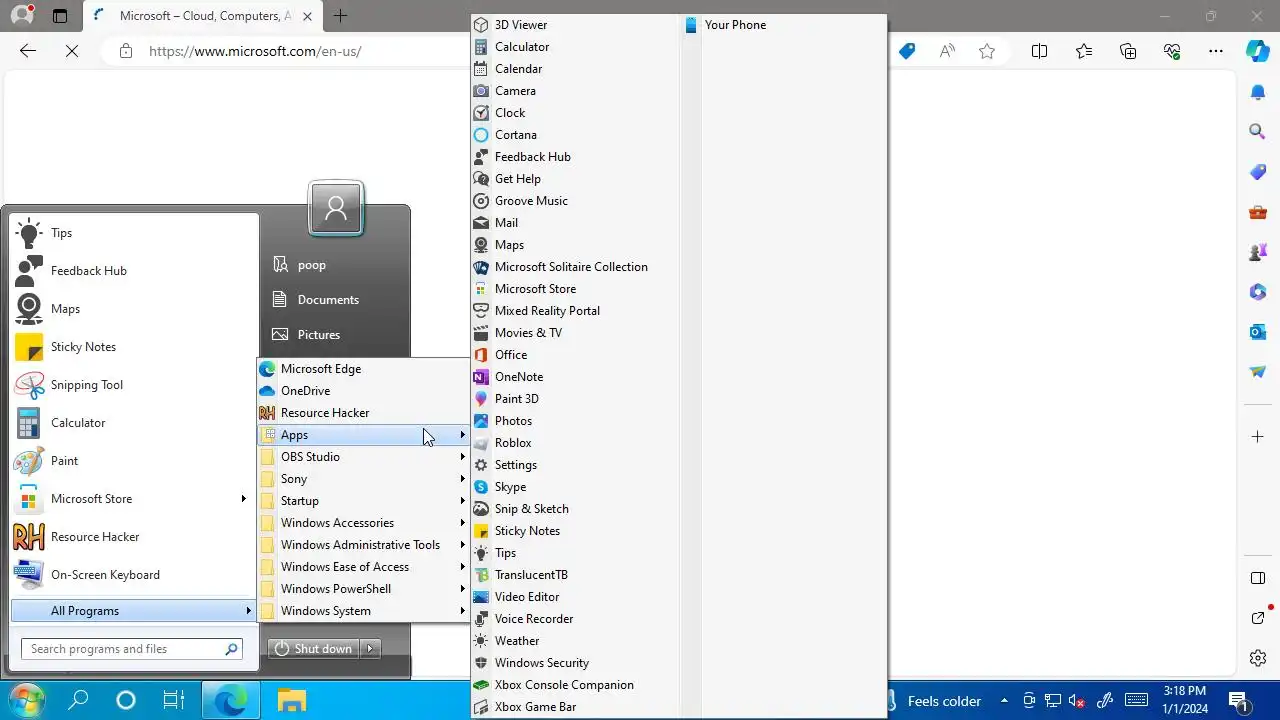Open Voice Recorder
The height and width of the screenshot is (720, 1280).
(575, 619)
